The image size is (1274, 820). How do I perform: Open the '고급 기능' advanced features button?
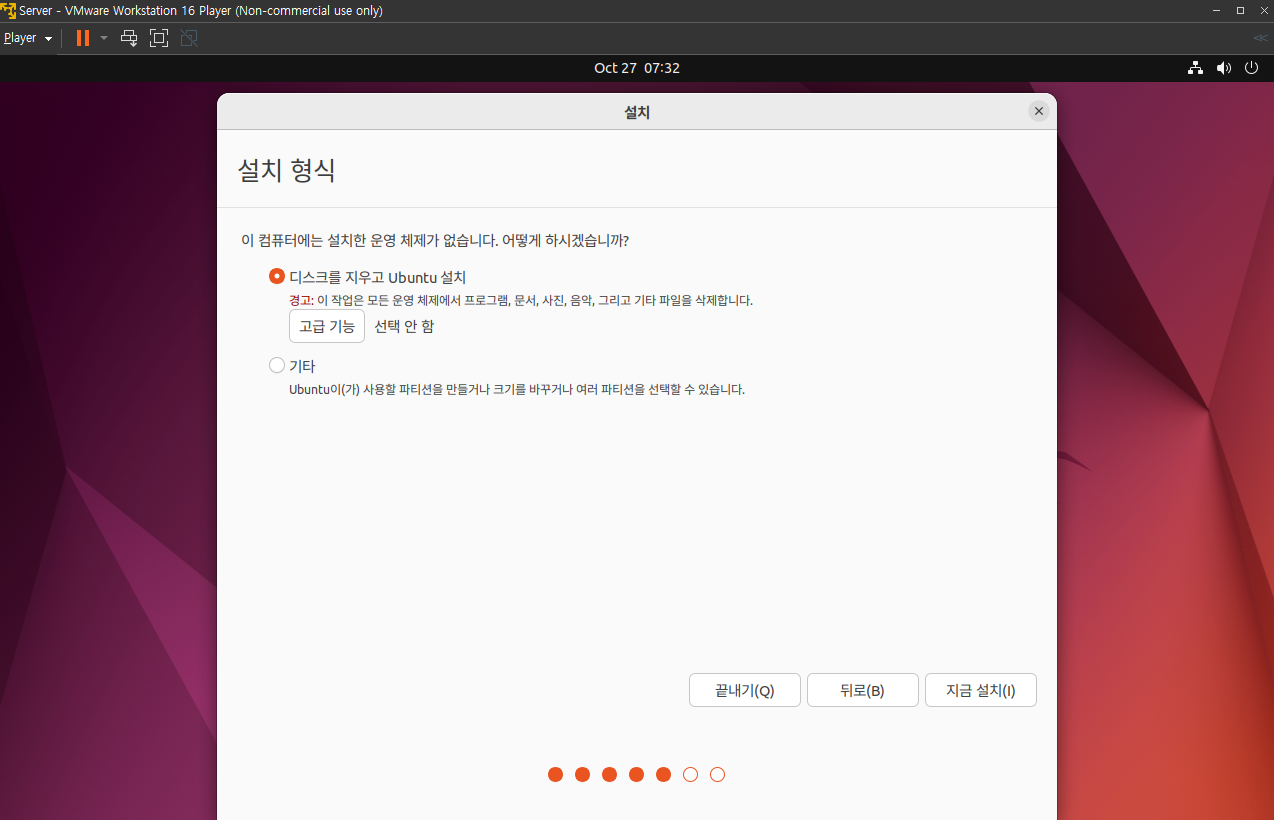click(x=327, y=326)
